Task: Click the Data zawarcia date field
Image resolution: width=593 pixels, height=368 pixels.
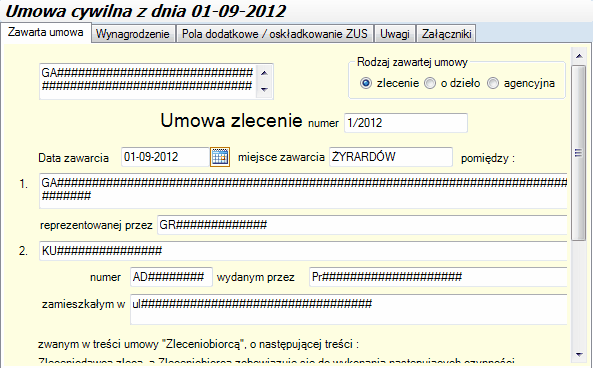Action: (x=165, y=157)
